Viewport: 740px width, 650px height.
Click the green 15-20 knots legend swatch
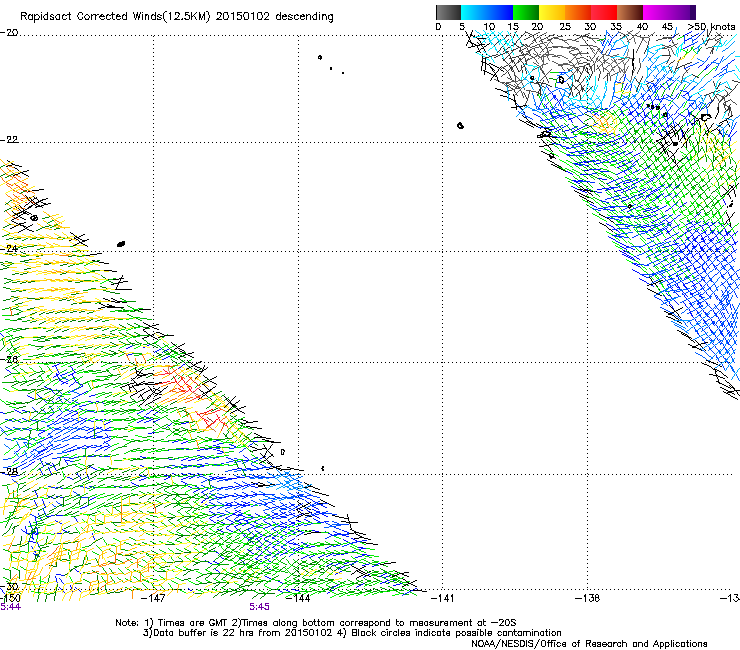click(x=526, y=12)
